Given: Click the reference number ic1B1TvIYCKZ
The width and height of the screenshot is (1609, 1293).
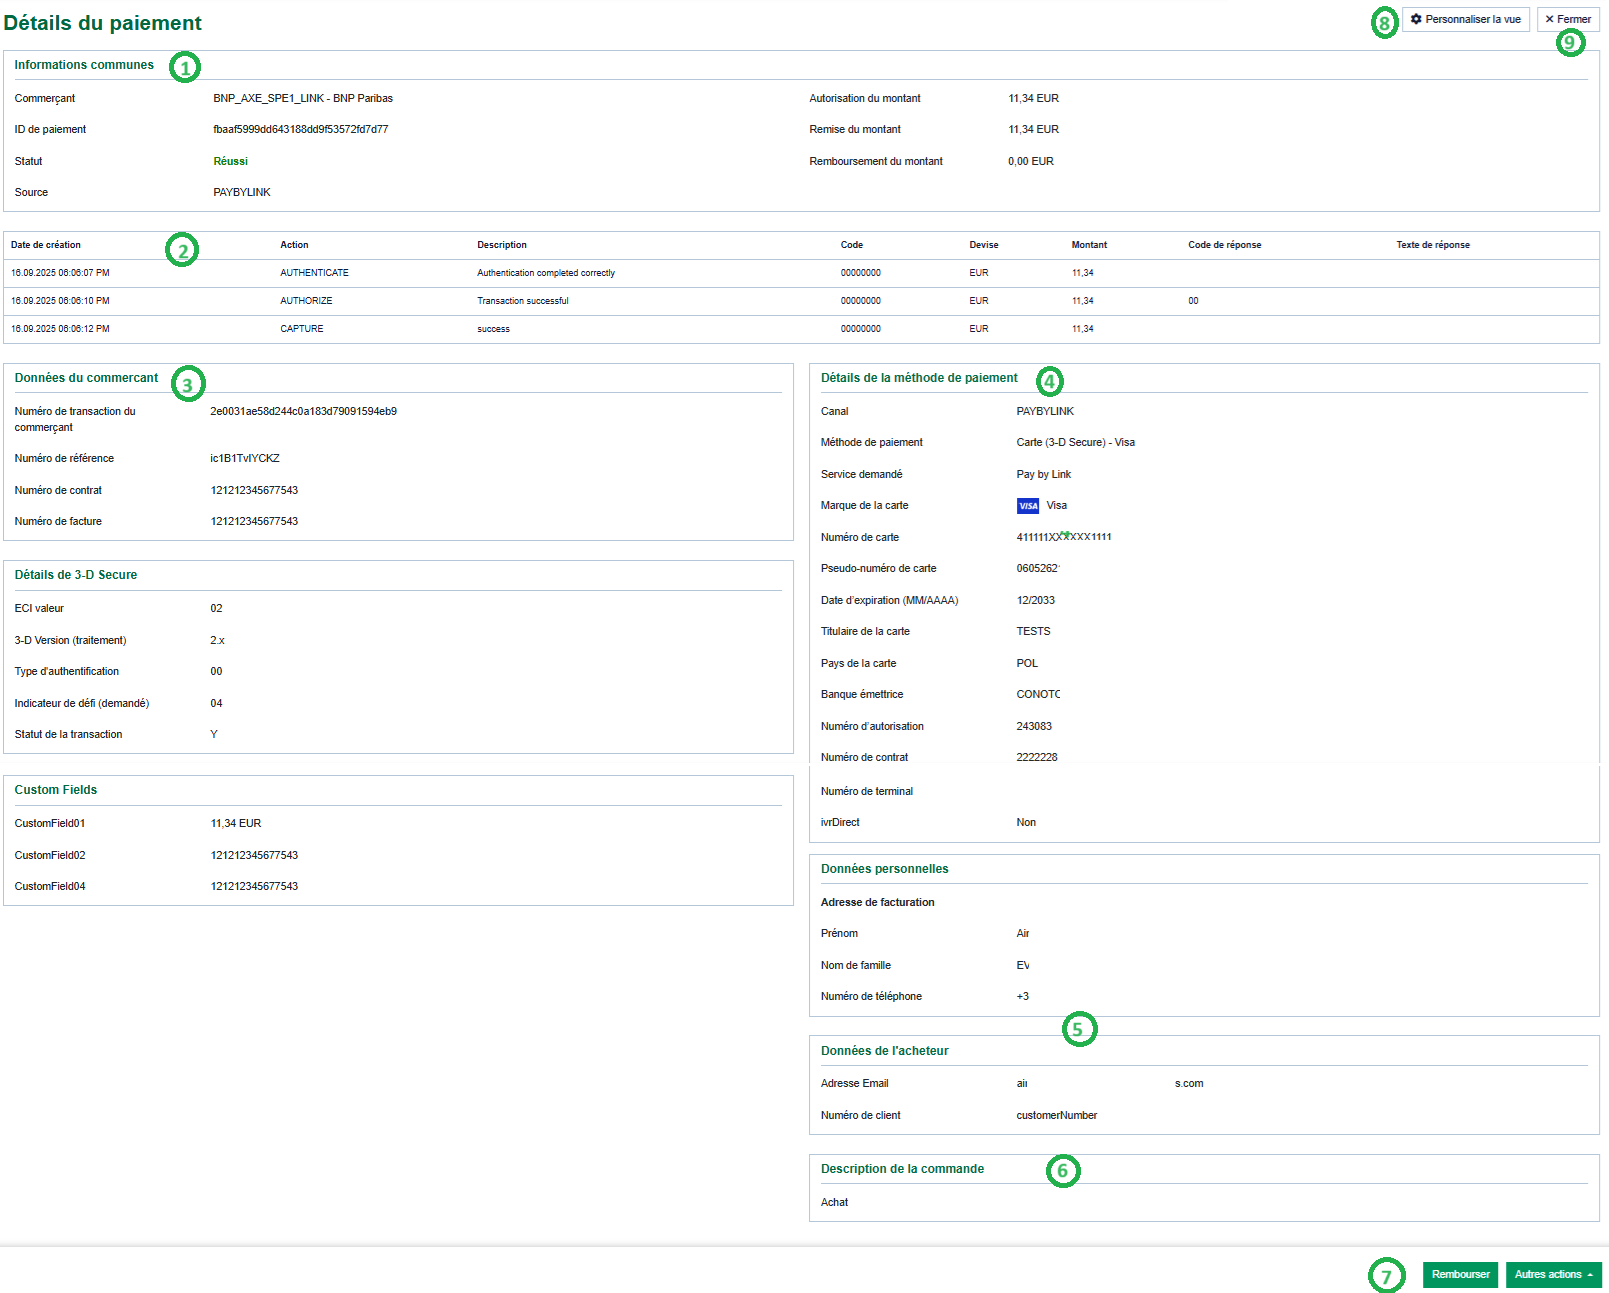Looking at the screenshot, I should (245, 459).
